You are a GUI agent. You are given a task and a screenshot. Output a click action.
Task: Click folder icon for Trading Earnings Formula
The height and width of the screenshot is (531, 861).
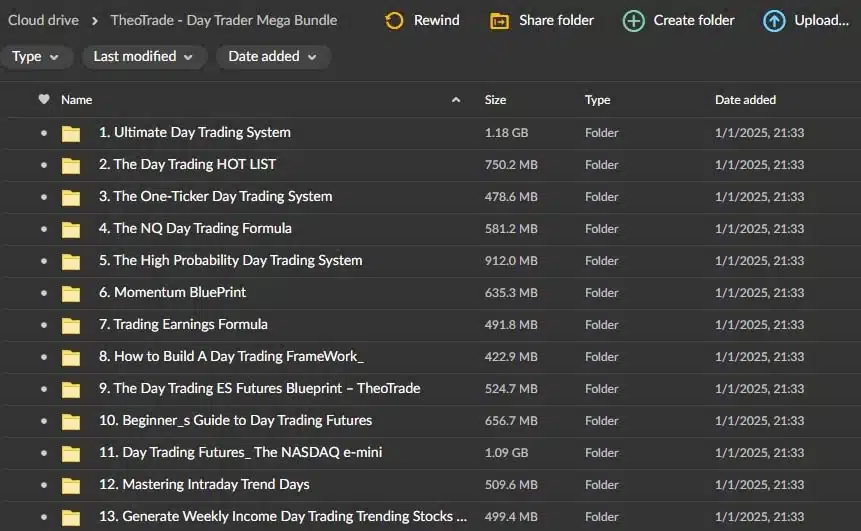(71, 325)
